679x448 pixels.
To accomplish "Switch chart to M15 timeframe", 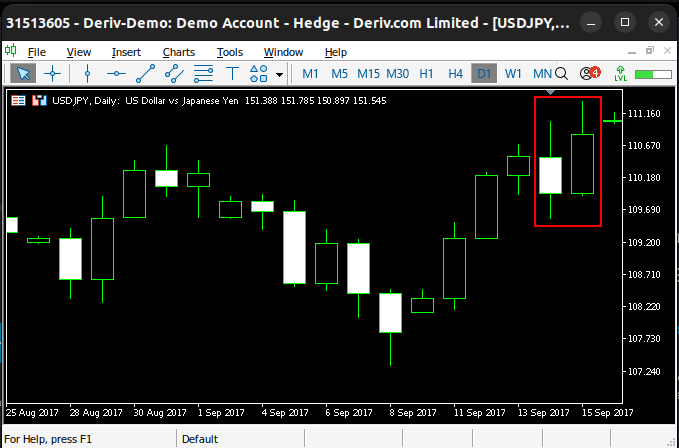I will [368, 74].
